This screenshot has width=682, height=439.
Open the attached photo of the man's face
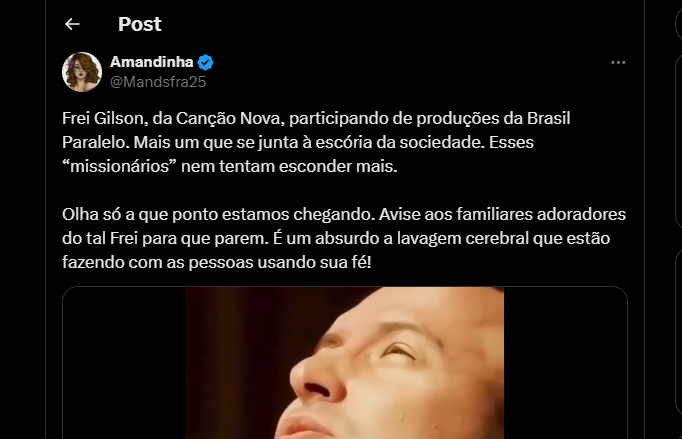click(x=344, y=363)
